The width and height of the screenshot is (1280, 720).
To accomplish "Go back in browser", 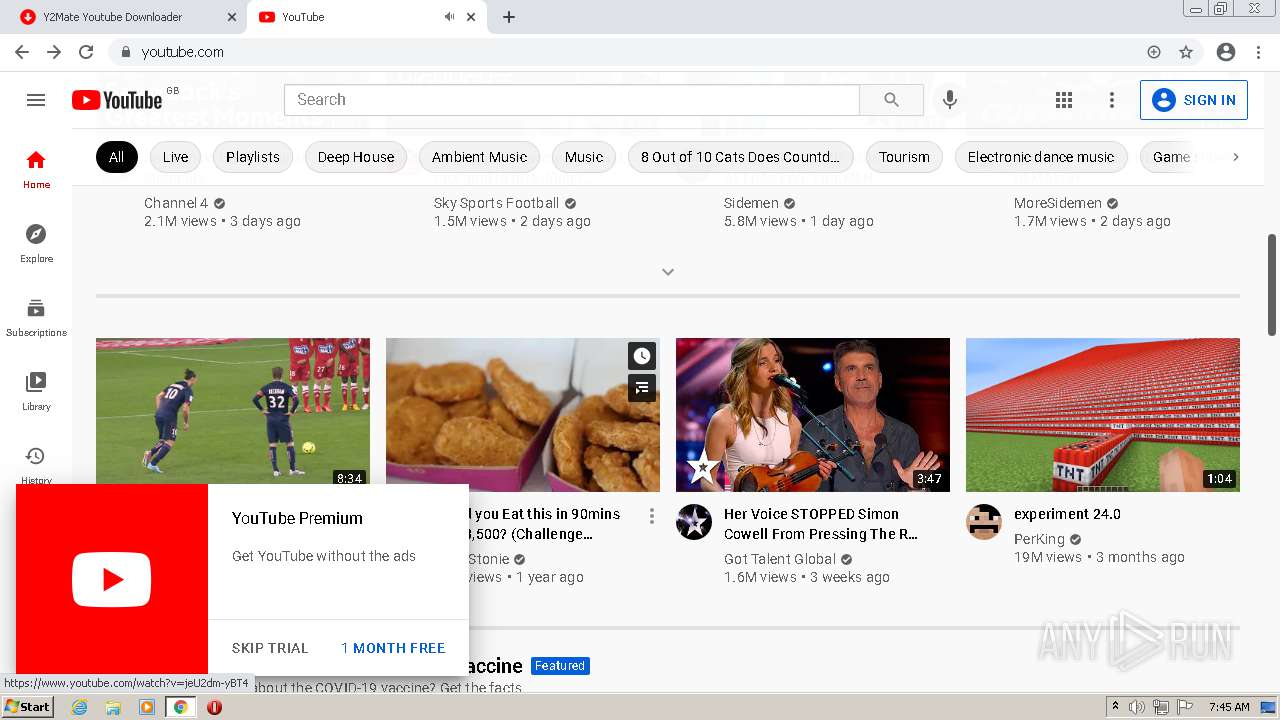I will pos(22,52).
